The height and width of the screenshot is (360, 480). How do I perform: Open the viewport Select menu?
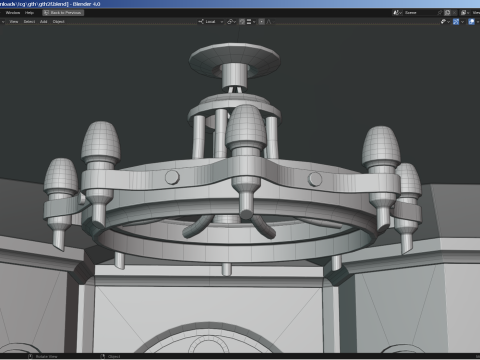pos(29,22)
